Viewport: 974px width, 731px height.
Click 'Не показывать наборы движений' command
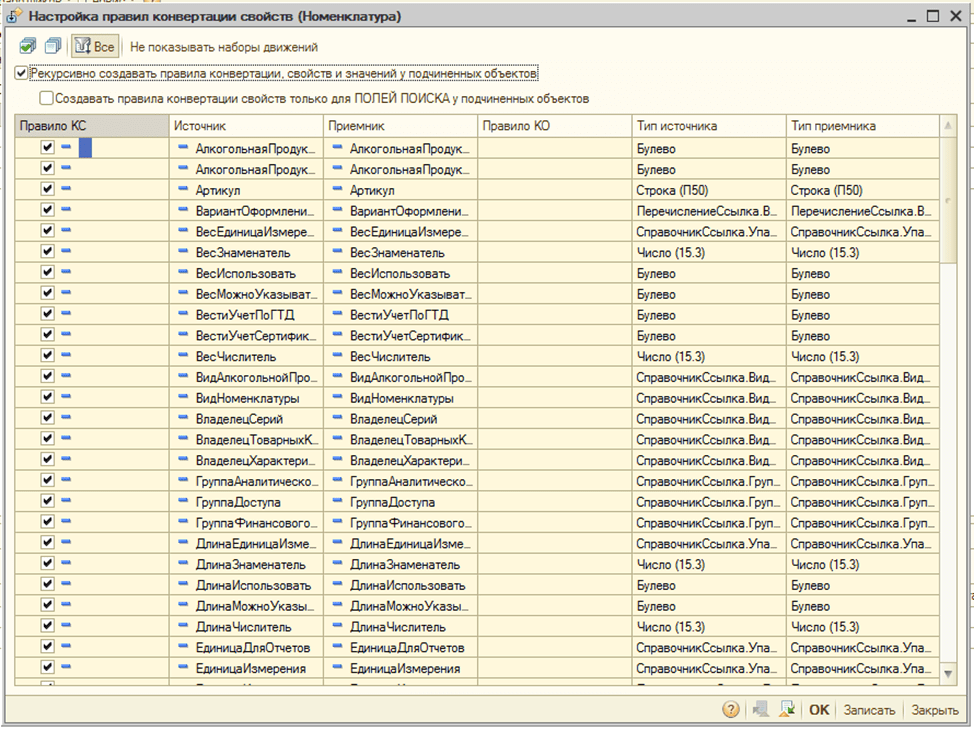tap(224, 47)
